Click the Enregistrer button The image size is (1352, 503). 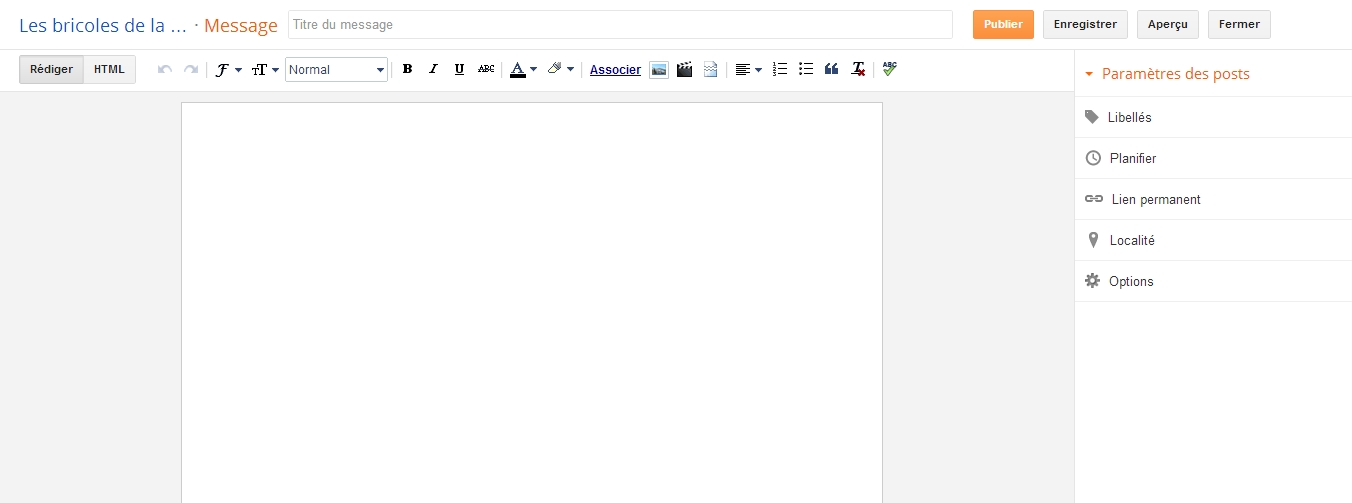click(1085, 24)
